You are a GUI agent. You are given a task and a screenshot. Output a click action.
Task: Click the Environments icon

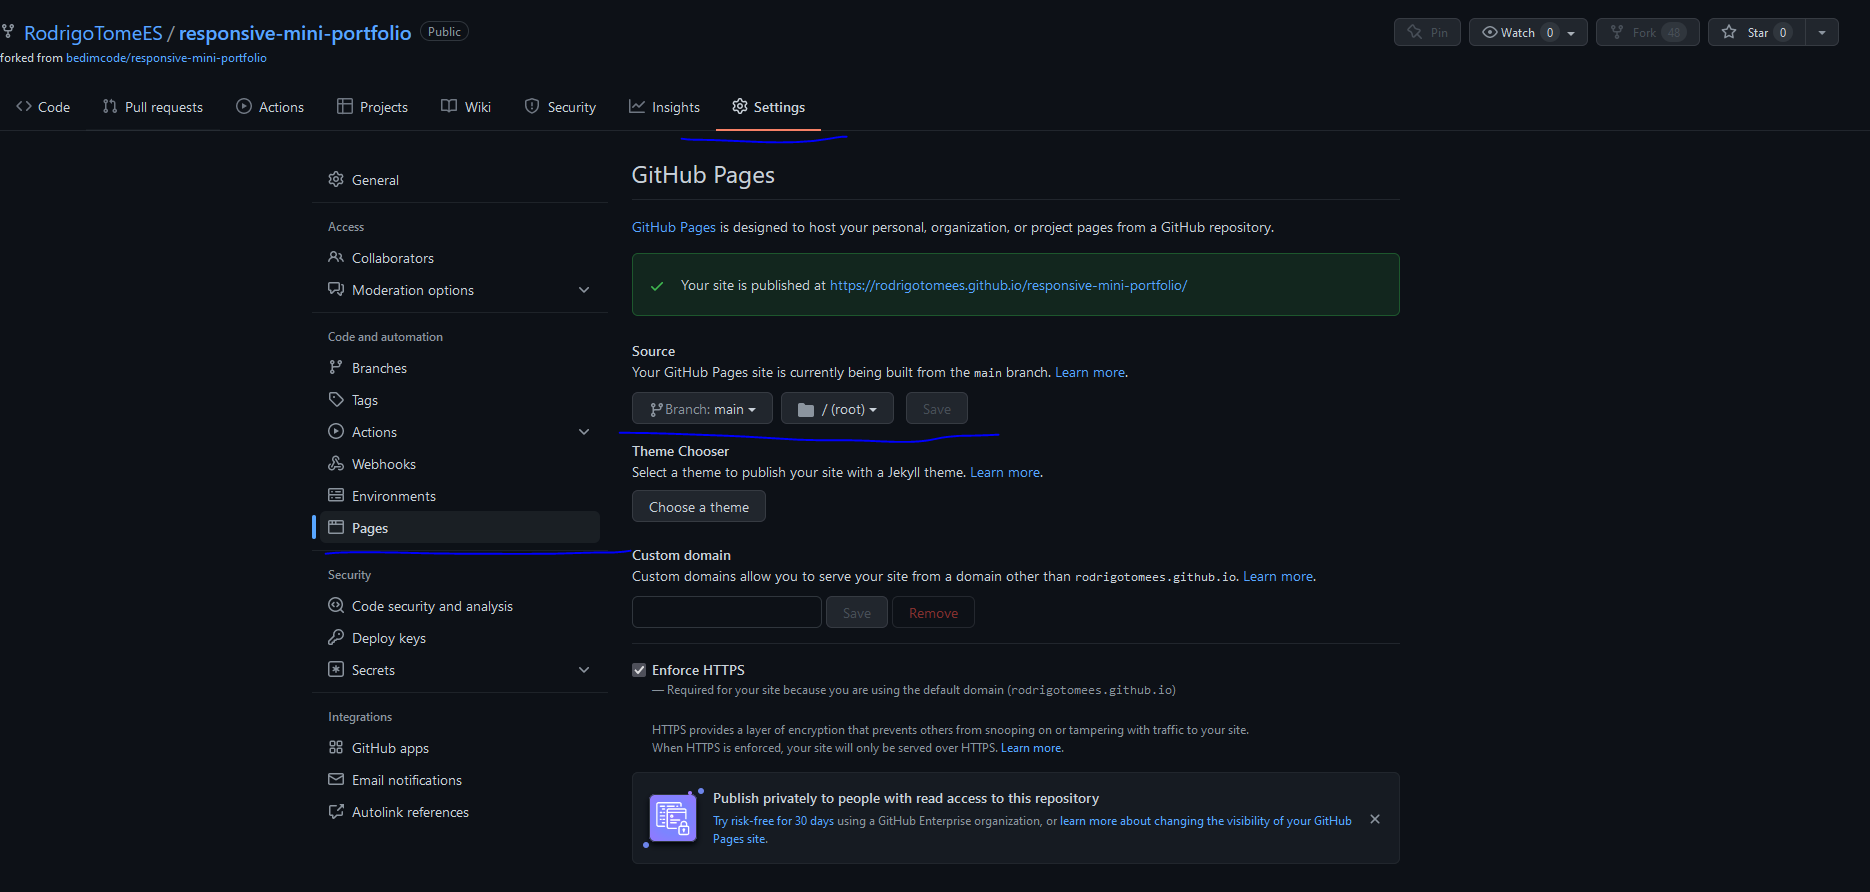point(336,495)
